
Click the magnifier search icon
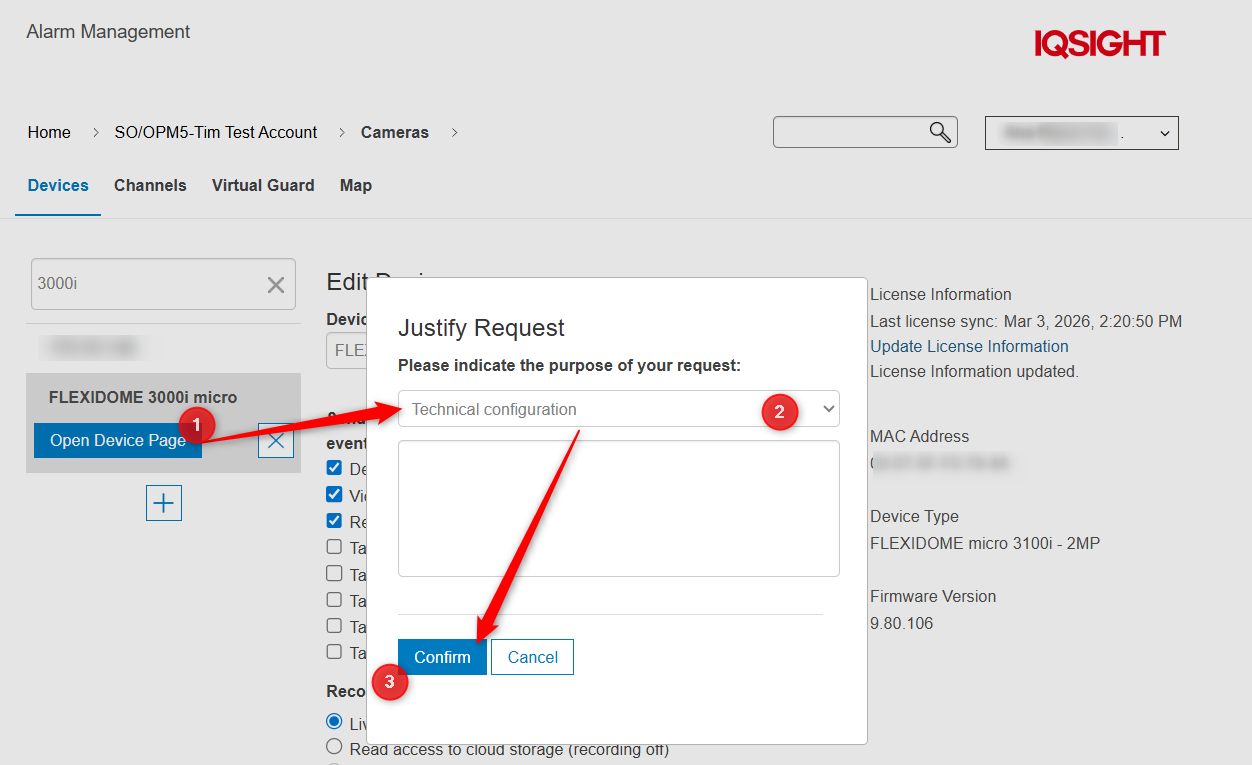coord(939,133)
